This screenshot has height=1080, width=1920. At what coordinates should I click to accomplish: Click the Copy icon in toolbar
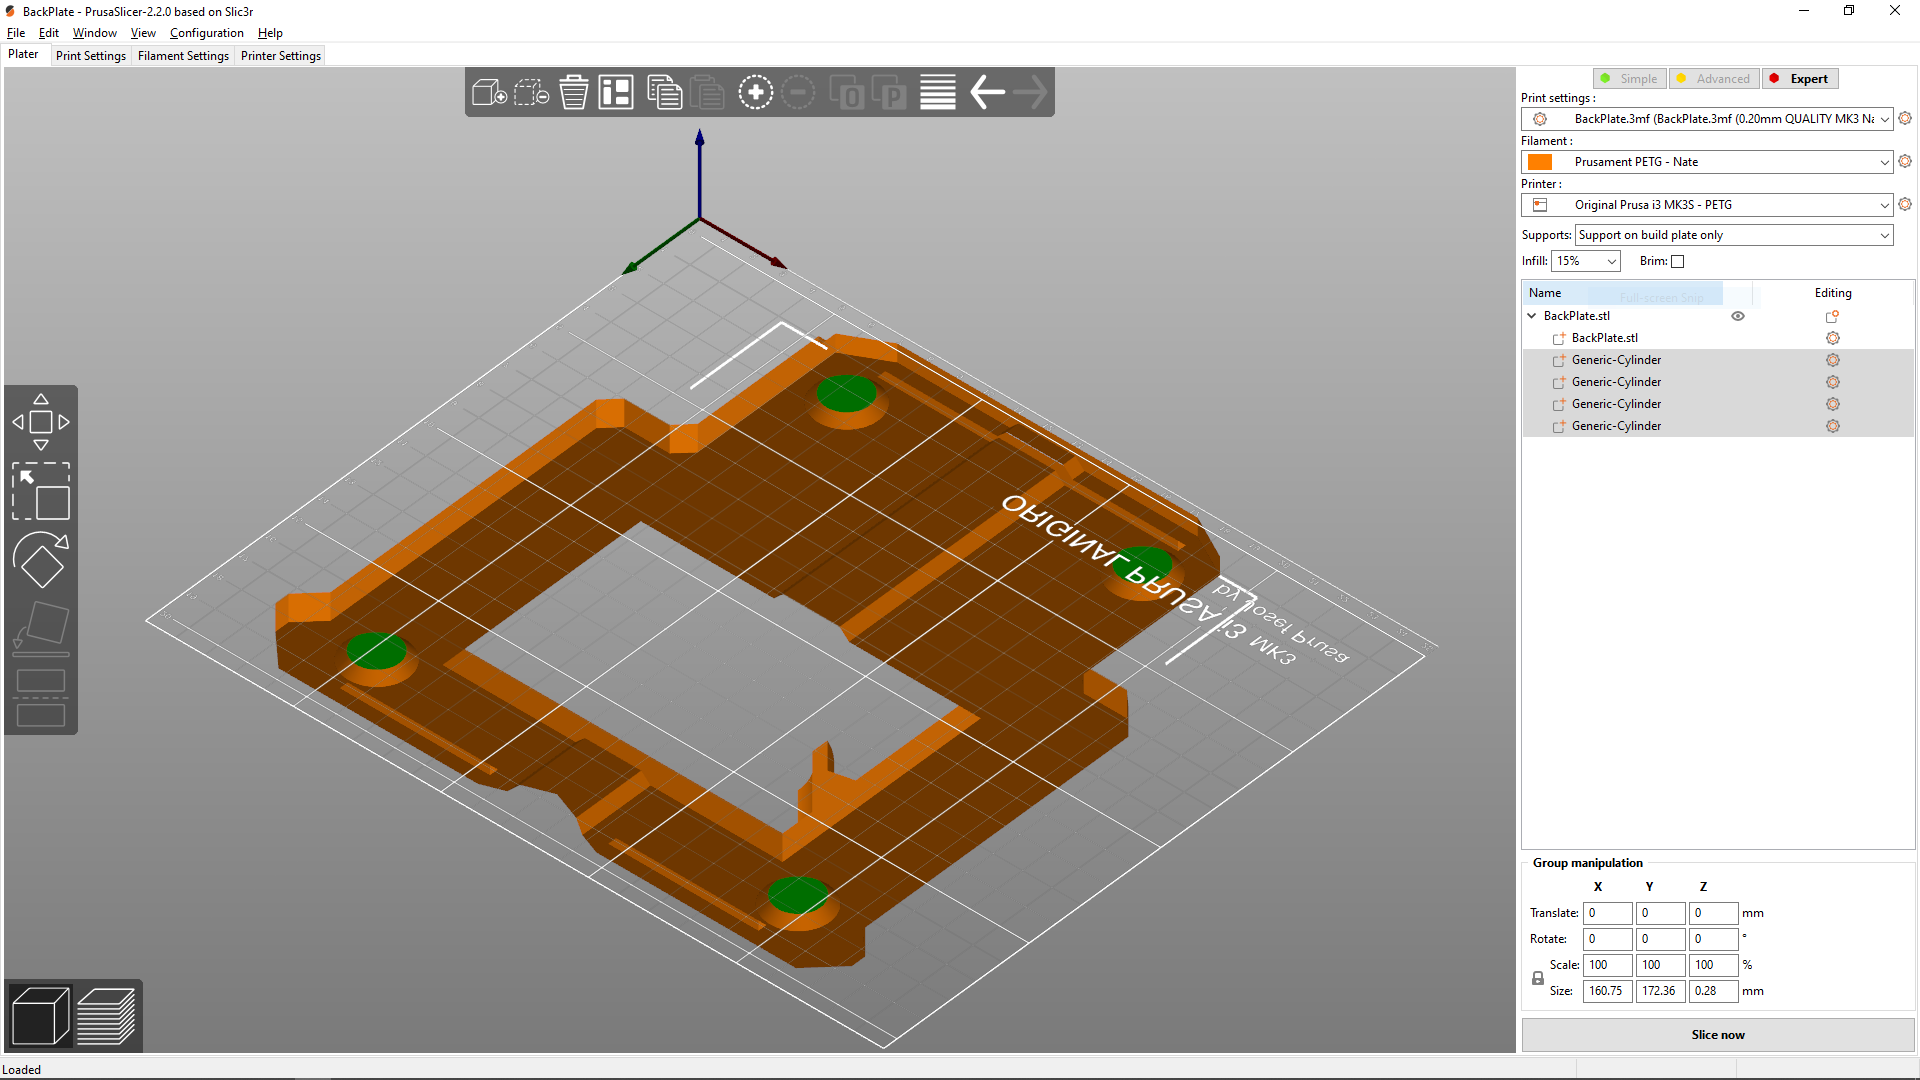pyautogui.click(x=664, y=93)
